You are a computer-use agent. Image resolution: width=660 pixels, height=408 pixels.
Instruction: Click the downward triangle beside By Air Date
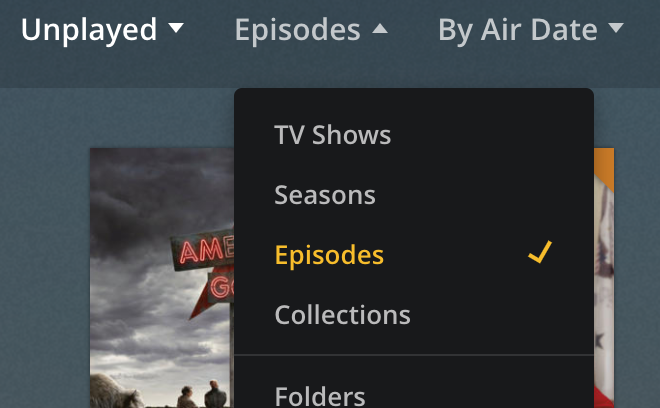616,28
